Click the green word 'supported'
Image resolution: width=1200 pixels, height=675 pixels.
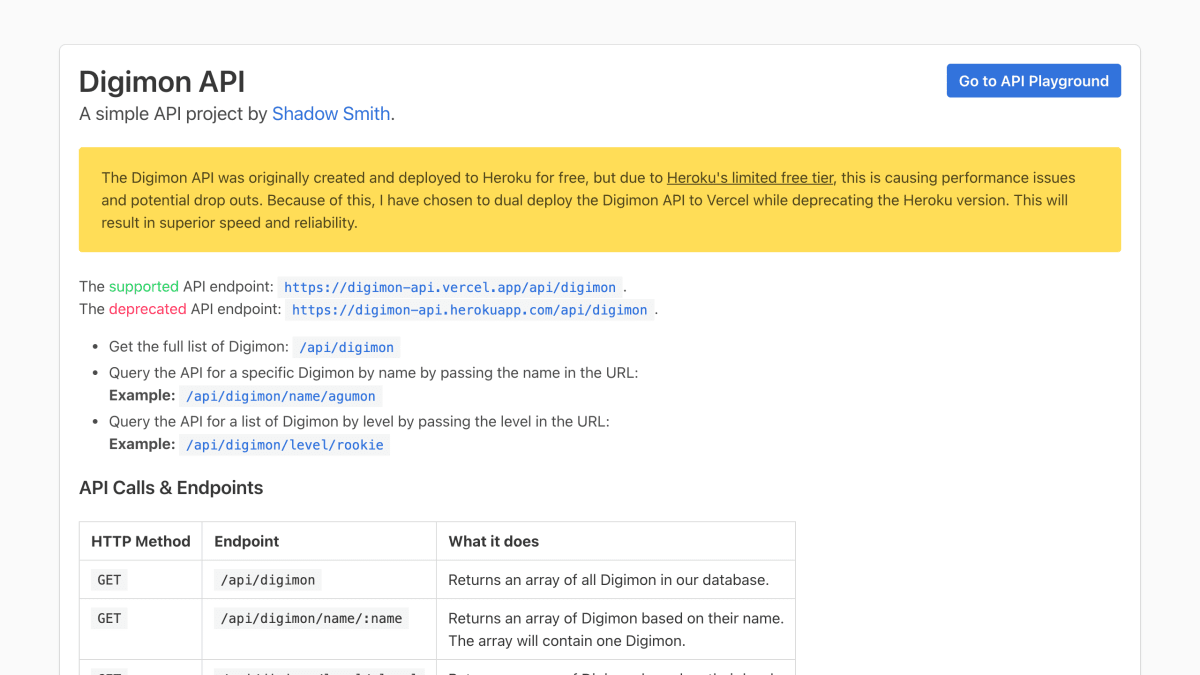[x=144, y=287]
